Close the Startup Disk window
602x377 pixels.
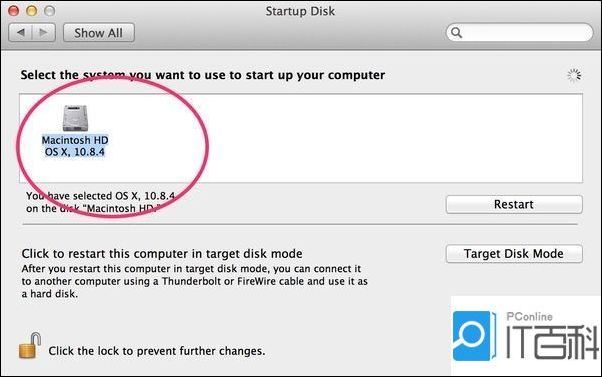click(x=13, y=11)
